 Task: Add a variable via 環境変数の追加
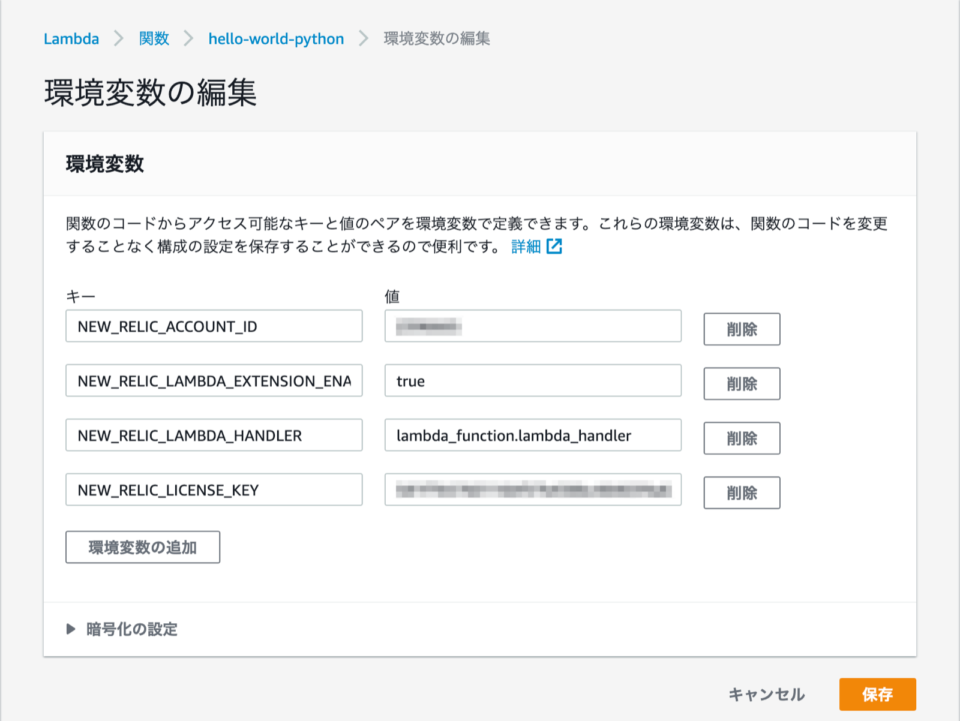(x=142, y=547)
